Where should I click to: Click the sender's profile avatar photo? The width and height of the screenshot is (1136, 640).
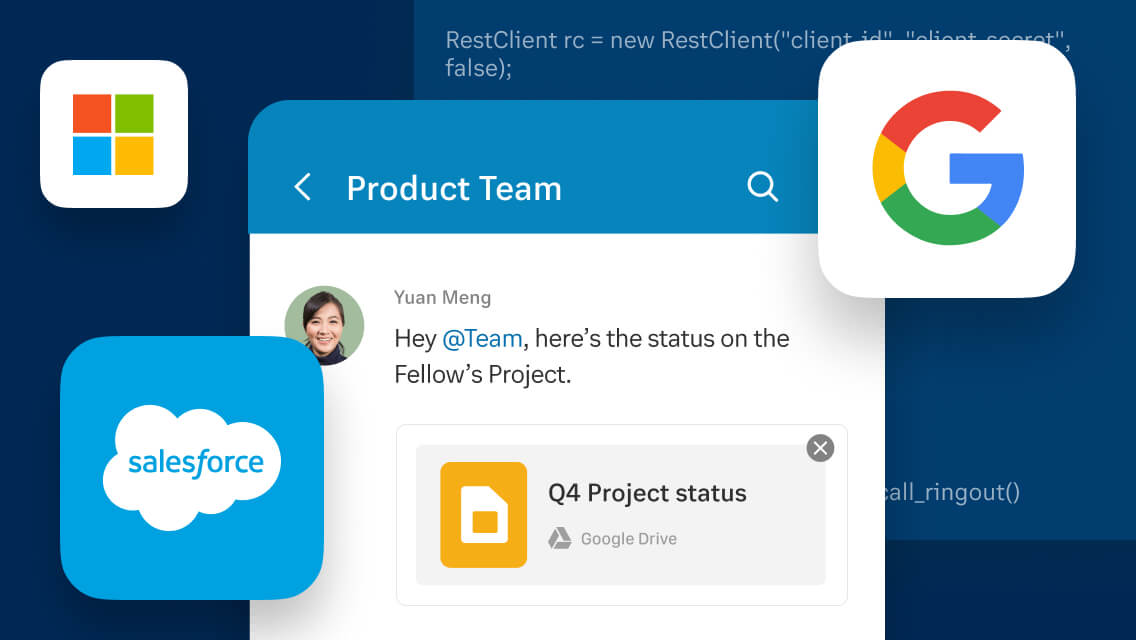coord(324,325)
